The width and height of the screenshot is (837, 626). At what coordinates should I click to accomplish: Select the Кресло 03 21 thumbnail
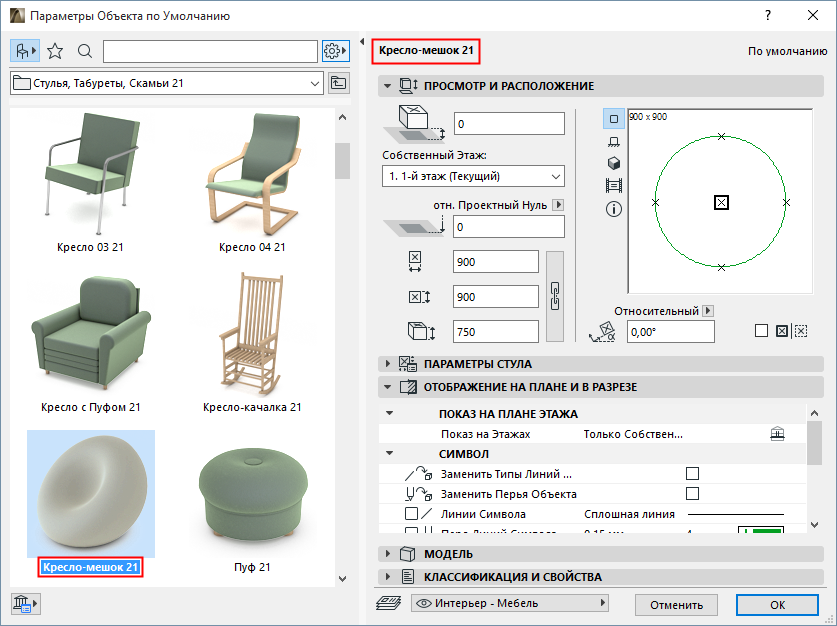pyautogui.click(x=91, y=173)
